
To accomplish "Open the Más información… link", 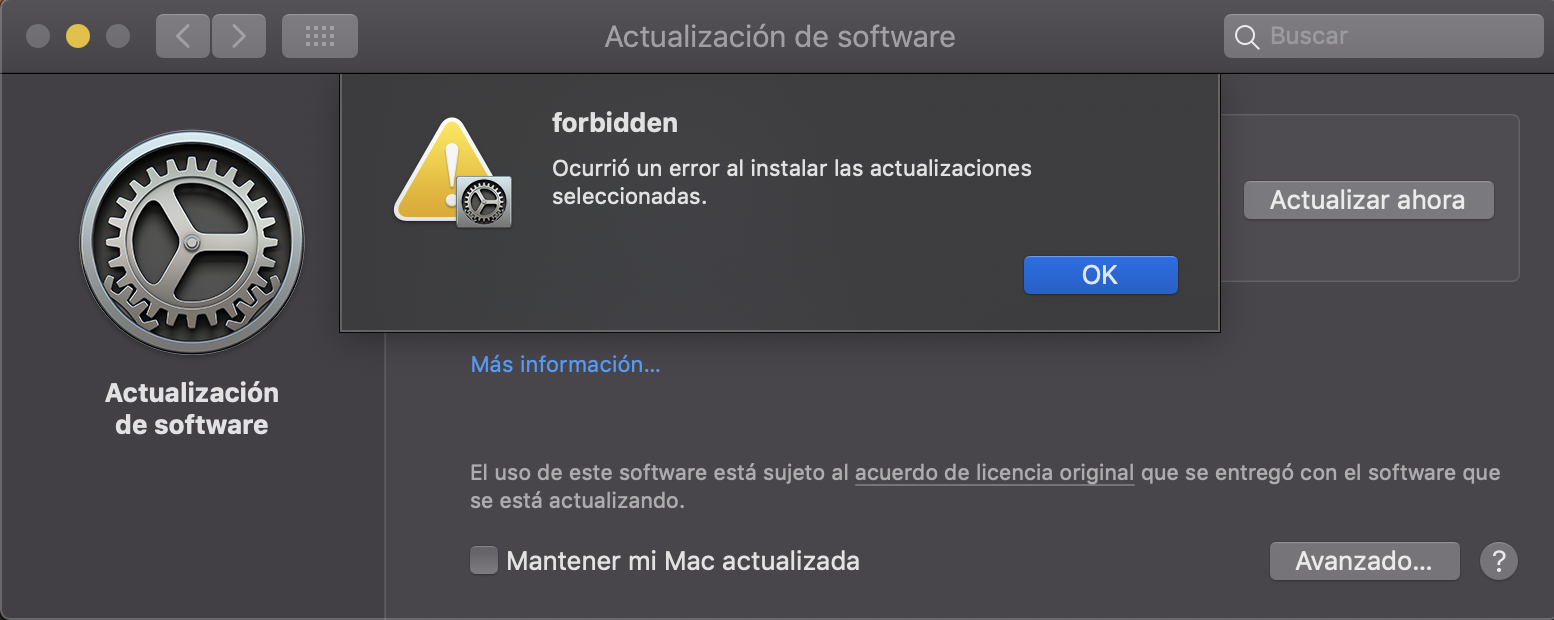I will pos(565,364).
